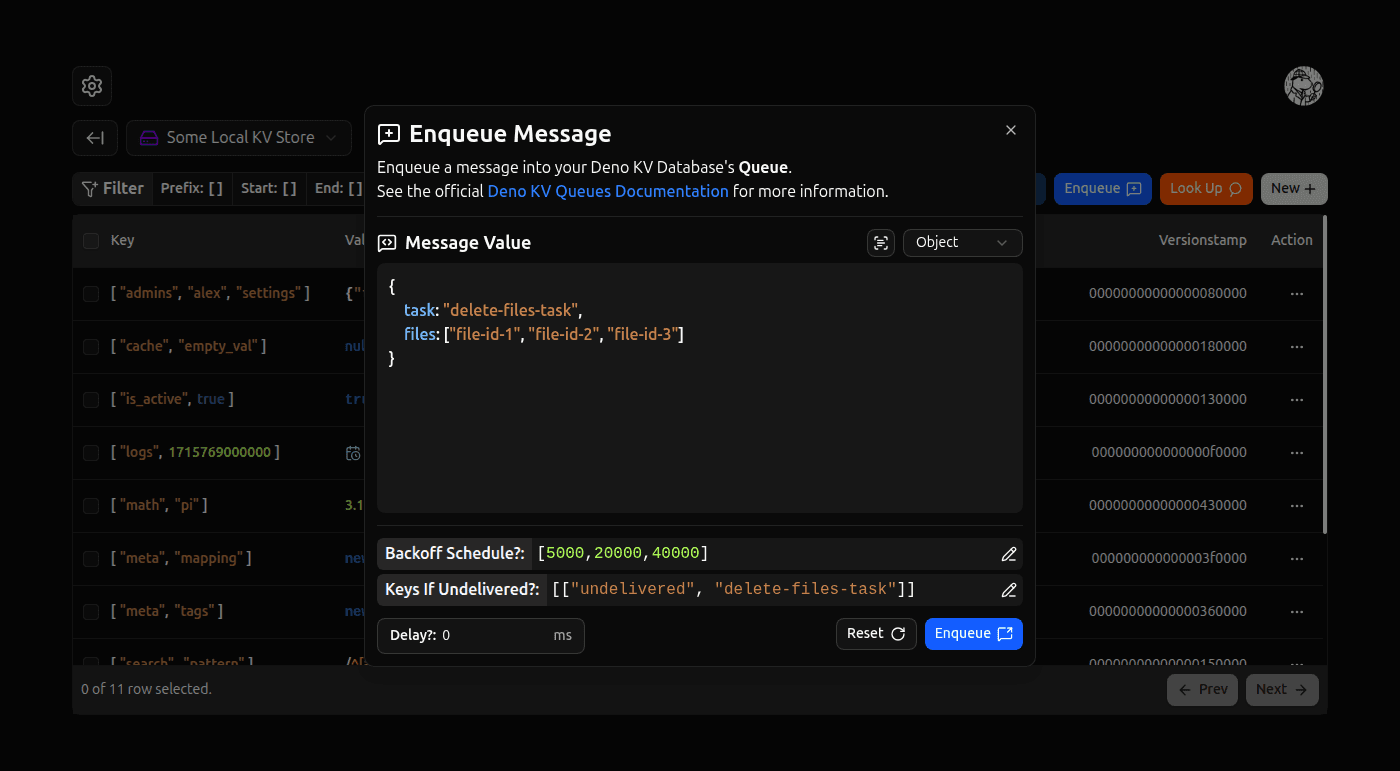1400x771 pixels.
Task: Open the action menu for the meta tags row
Action: [1297, 611]
